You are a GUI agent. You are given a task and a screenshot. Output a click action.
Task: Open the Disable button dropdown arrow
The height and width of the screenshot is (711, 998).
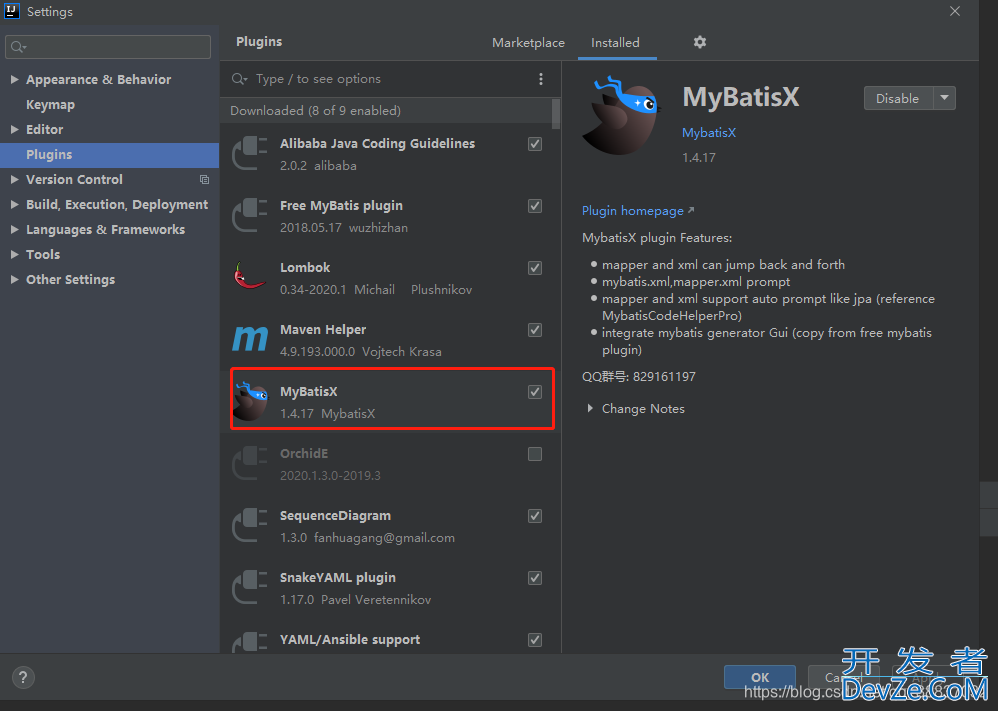coord(945,98)
